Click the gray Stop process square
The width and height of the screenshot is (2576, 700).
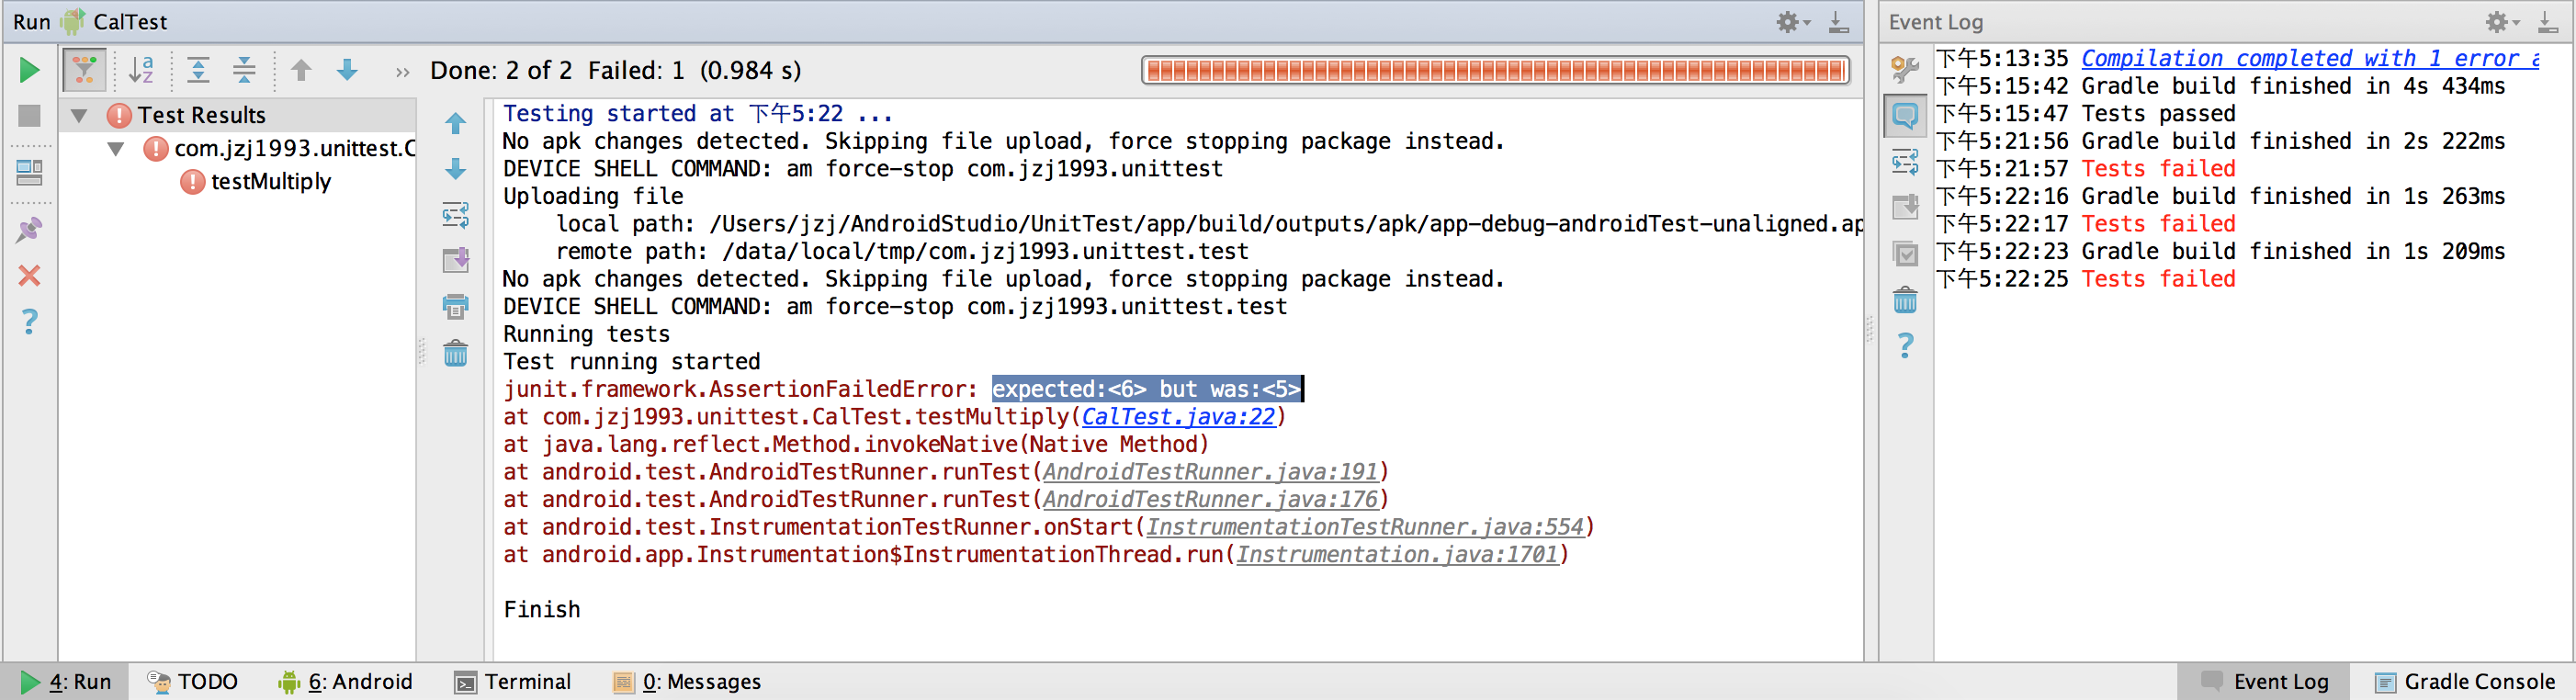coord(29,116)
